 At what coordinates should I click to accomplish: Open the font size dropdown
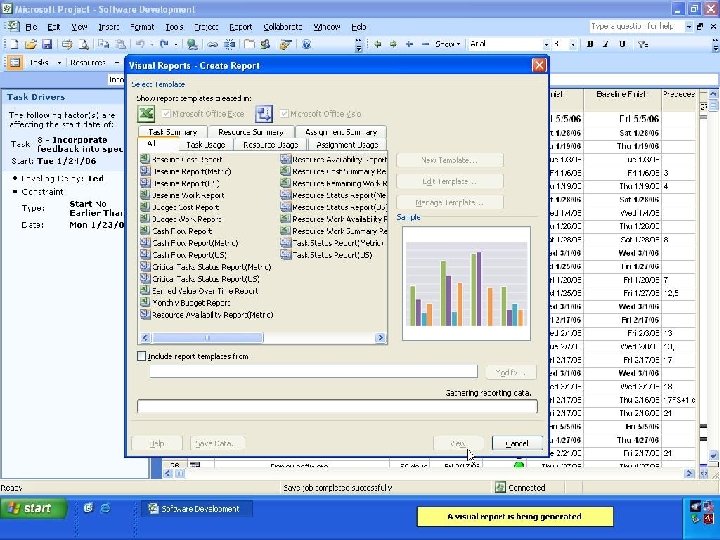[x=573, y=45]
